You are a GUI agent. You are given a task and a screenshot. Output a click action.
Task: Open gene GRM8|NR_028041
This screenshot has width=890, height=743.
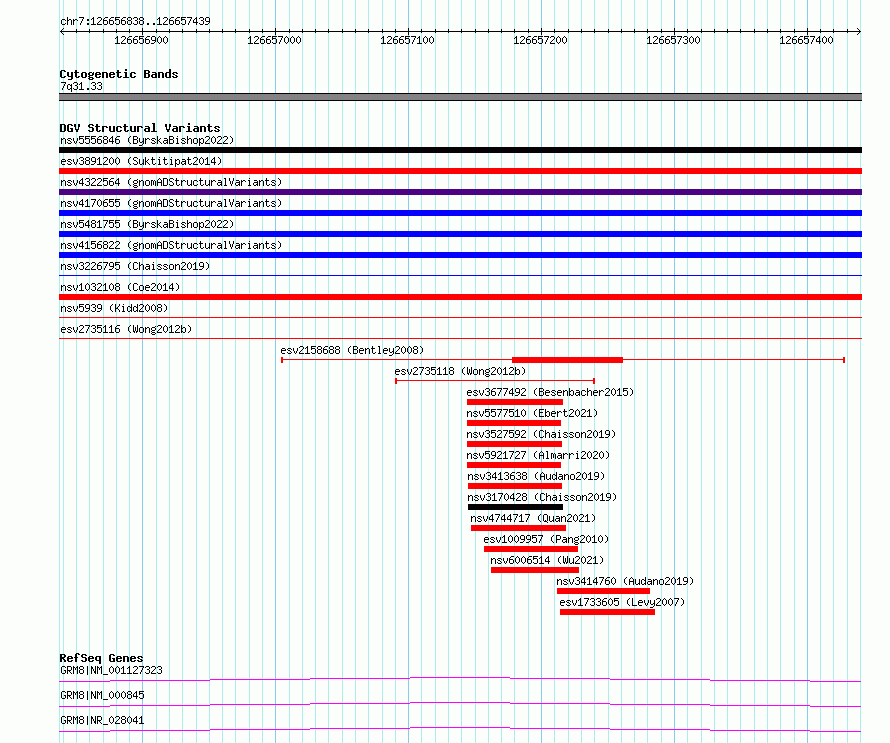tap(102, 720)
